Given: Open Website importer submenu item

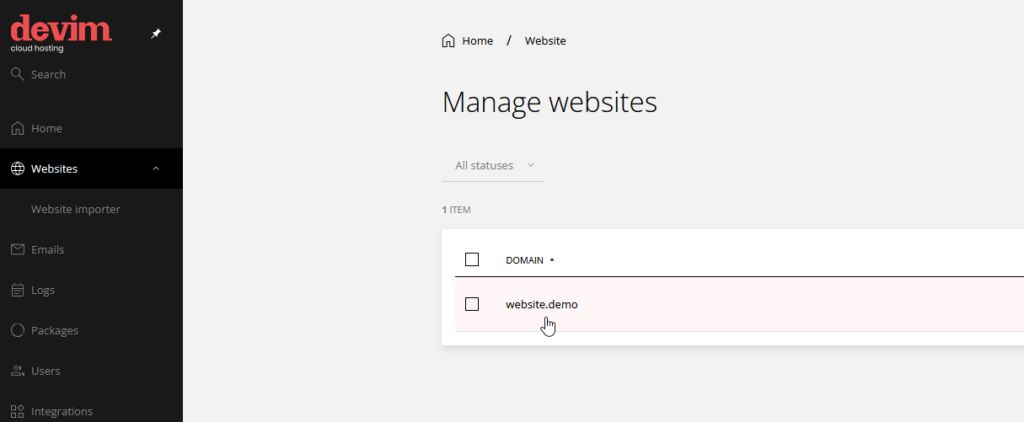Looking at the screenshot, I should (76, 209).
